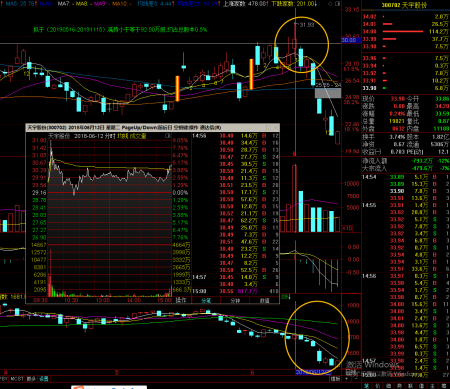450x389 pixels.
Task: Click the 大宗流入 -478.6万 row
Action: tap(406, 168)
